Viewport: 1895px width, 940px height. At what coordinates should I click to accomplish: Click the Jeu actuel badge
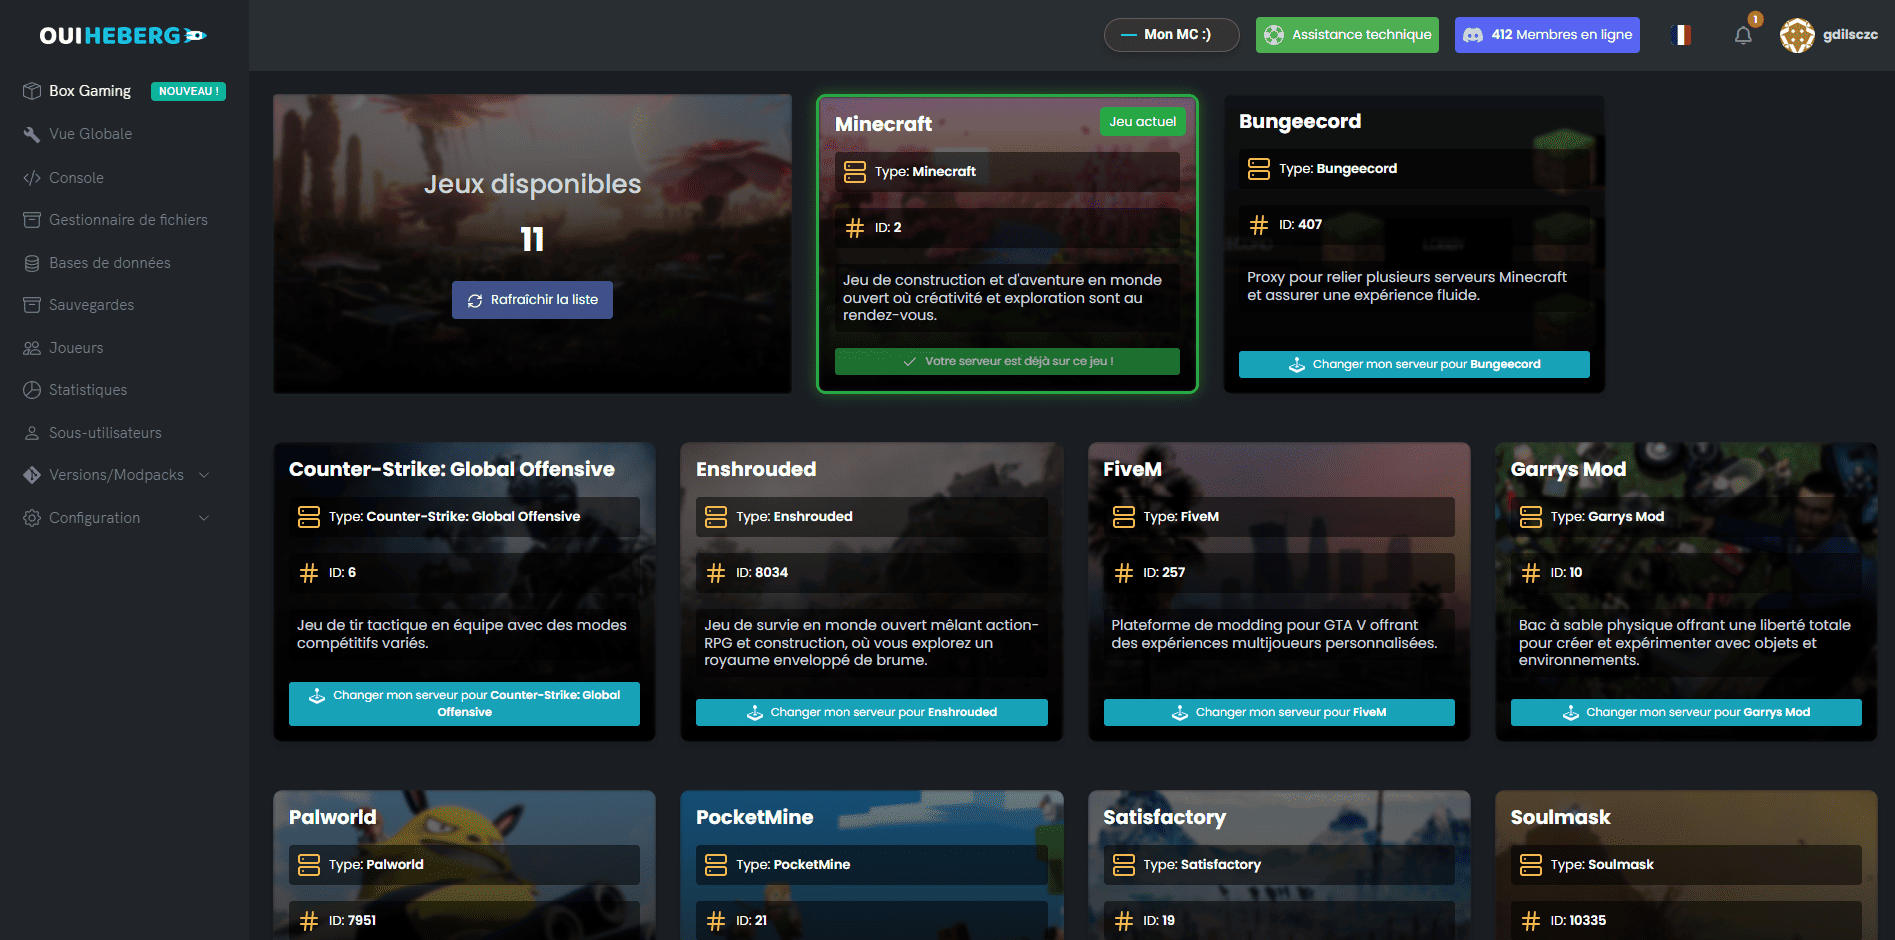coord(1142,122)
